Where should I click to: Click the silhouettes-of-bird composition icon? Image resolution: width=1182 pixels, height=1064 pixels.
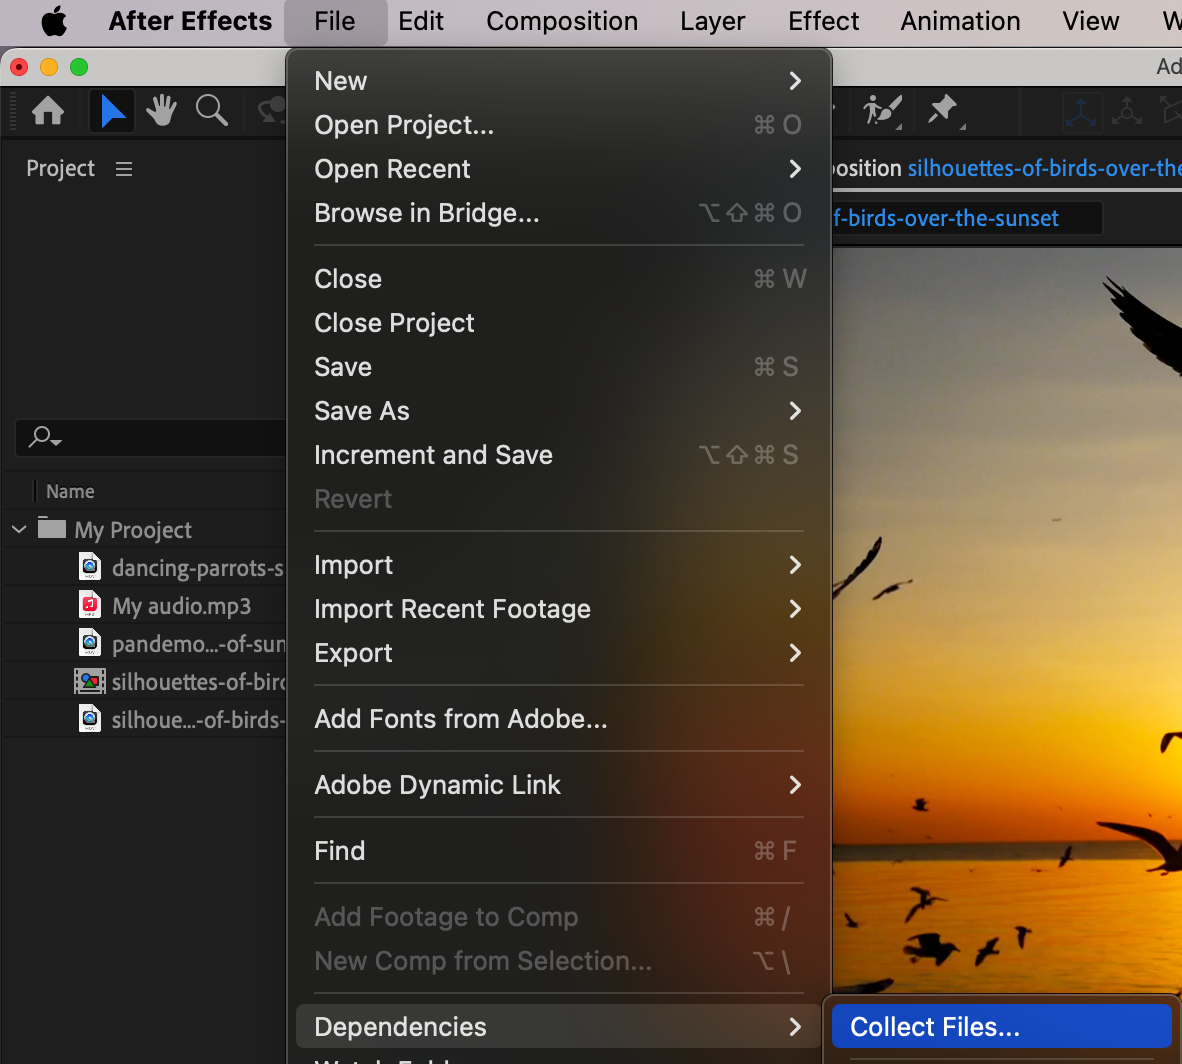click(x=90, y=681)
